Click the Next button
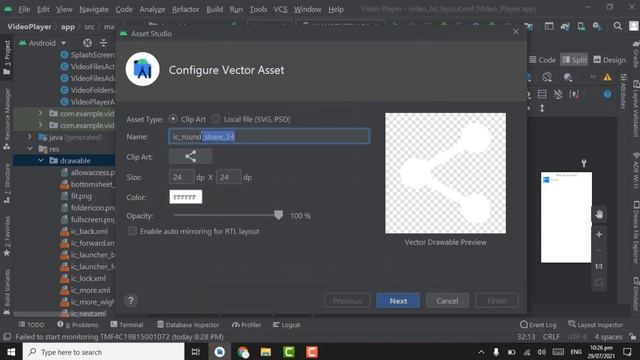This screenshot has height=360, width=640. tap(398, 300)
